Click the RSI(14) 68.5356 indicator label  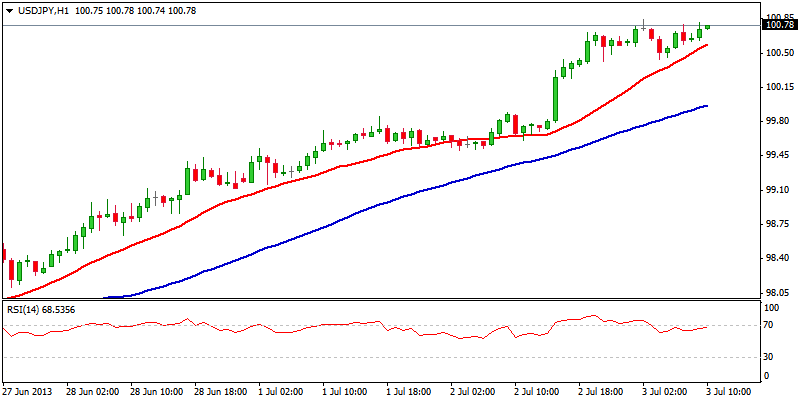click(39, 309)
